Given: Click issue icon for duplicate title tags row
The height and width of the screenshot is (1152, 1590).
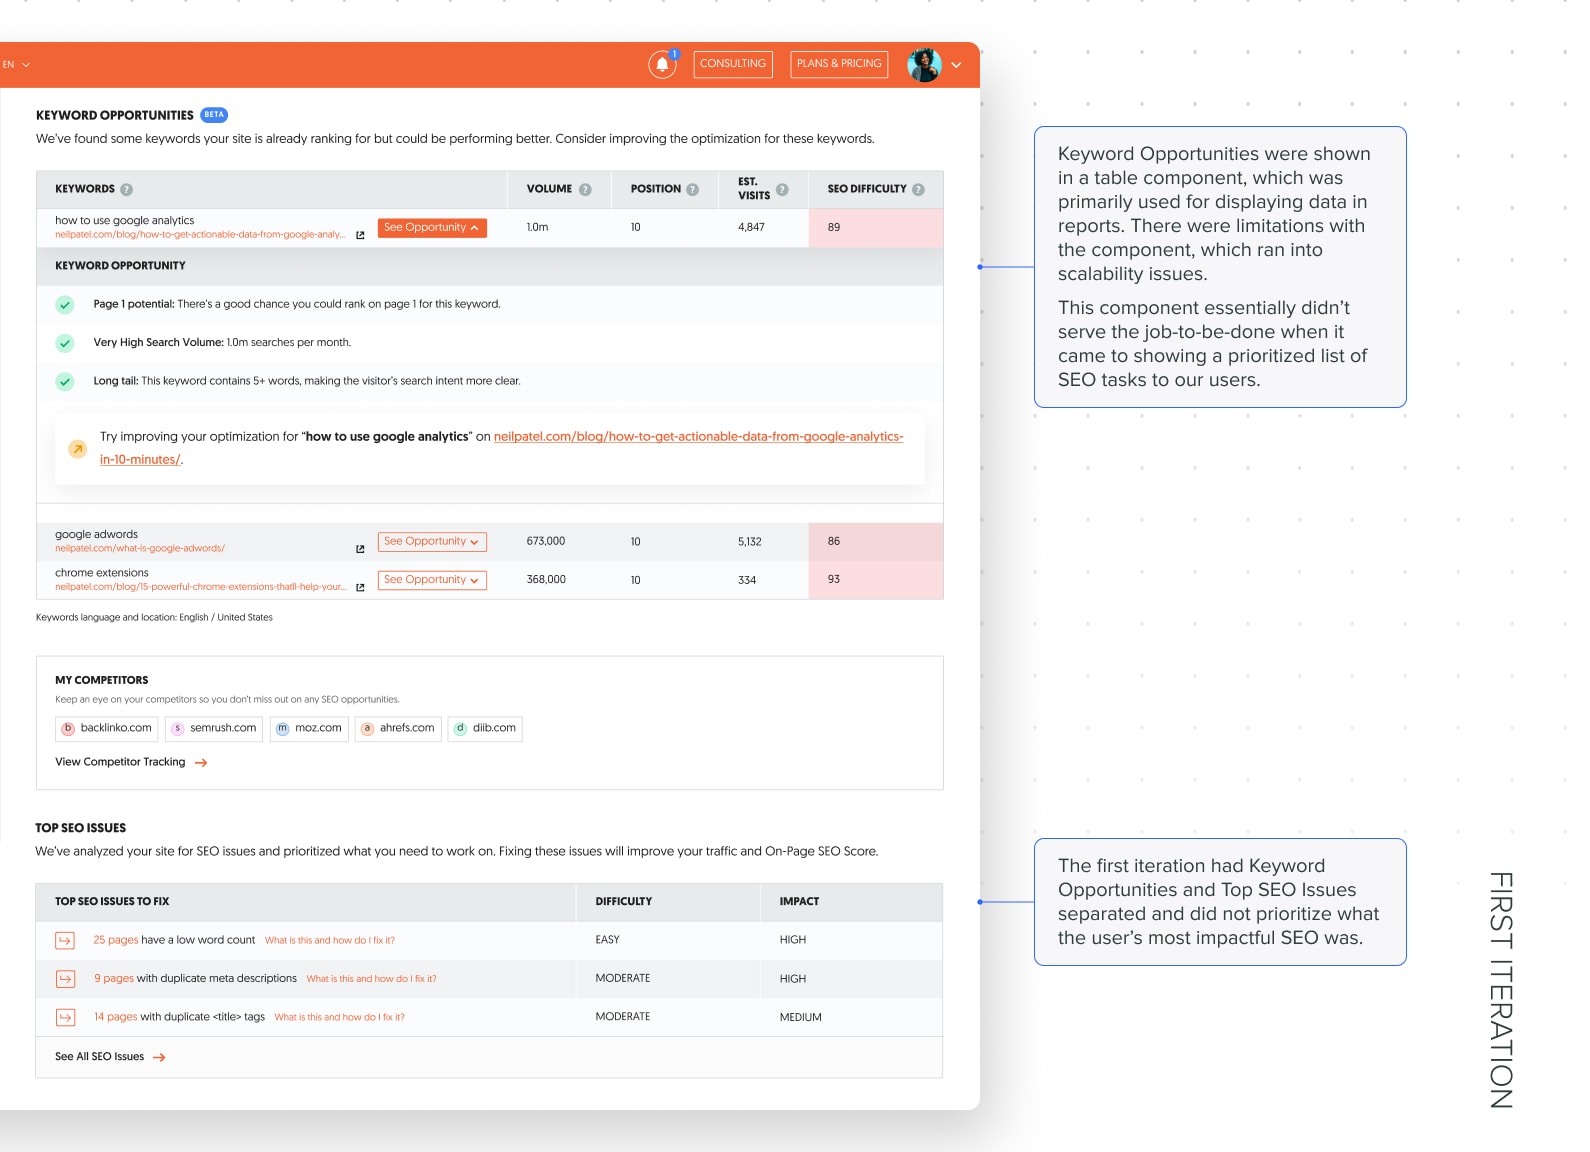Looking at the screenshot, I should 65,1018.
